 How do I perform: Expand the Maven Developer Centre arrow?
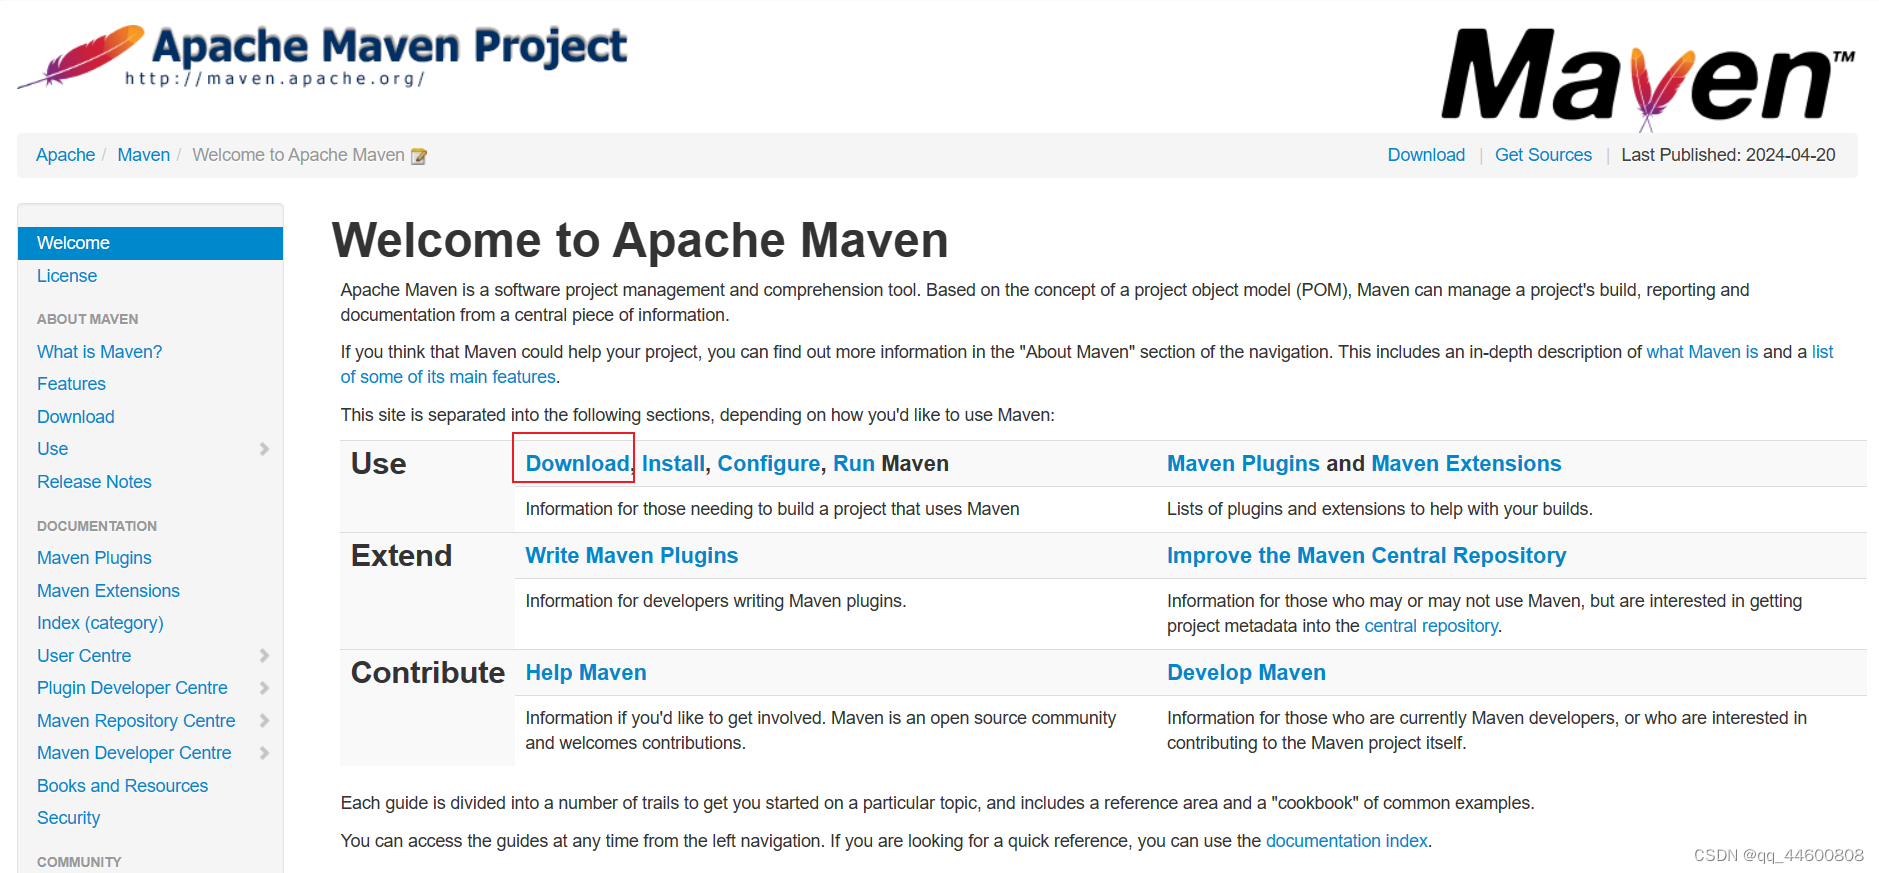264,753
